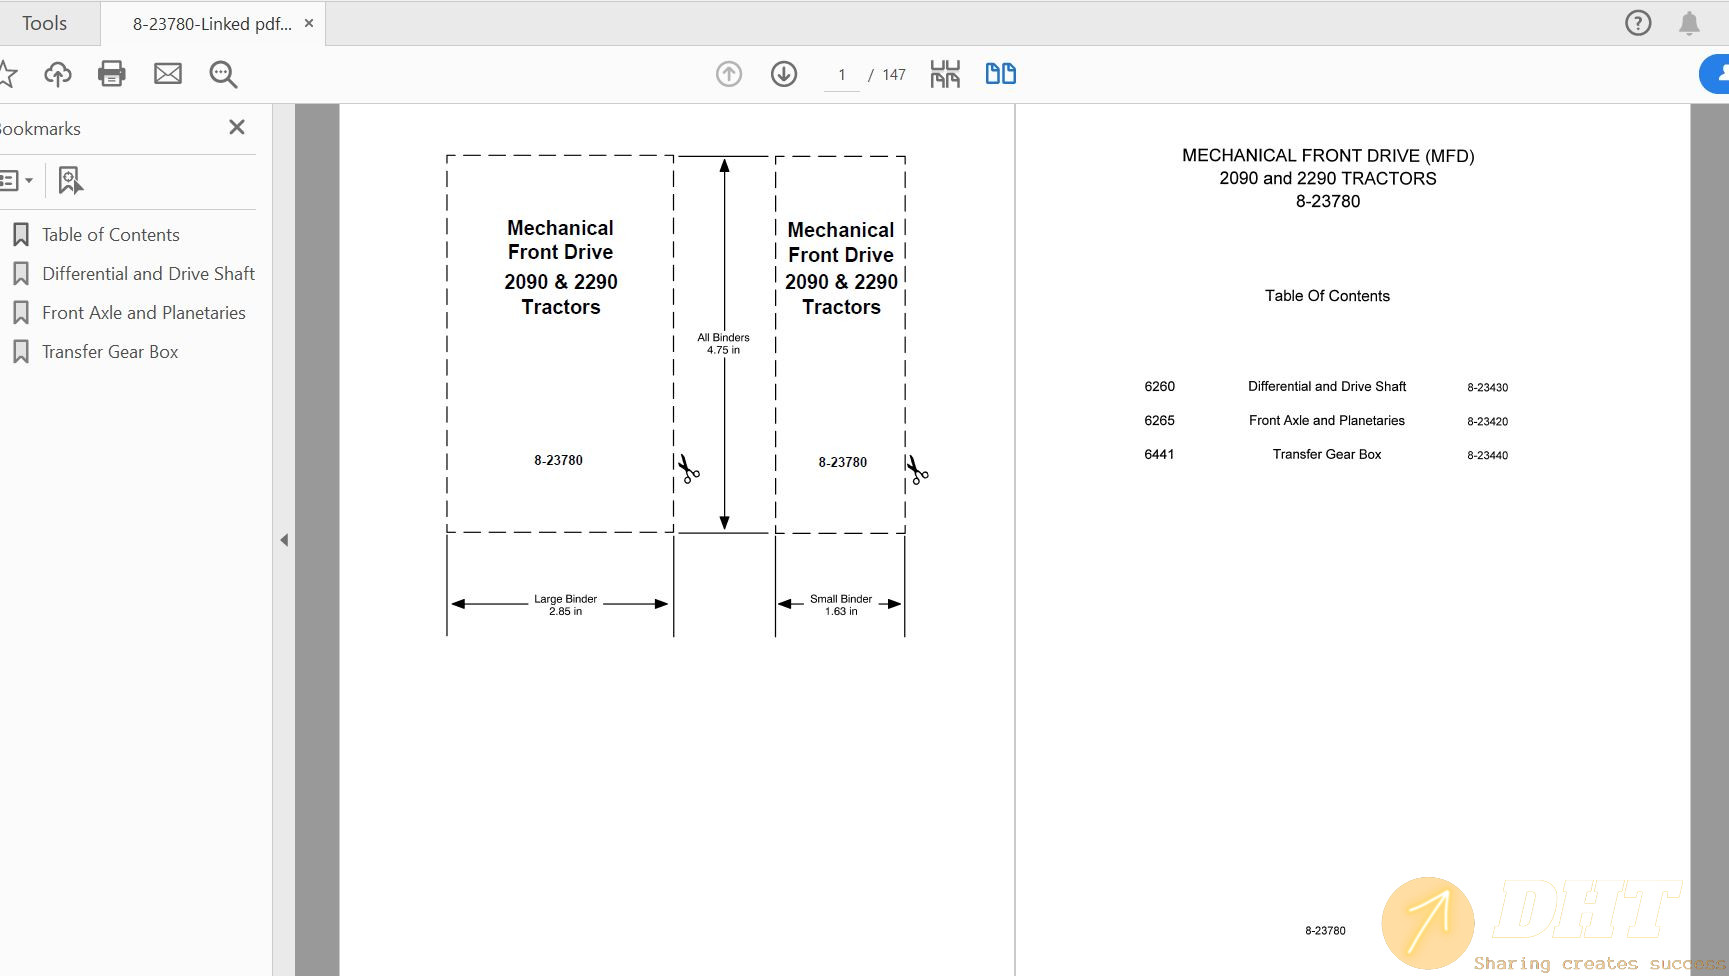
Task: Toggle the bookmarks list view icon
Action: 12,180
